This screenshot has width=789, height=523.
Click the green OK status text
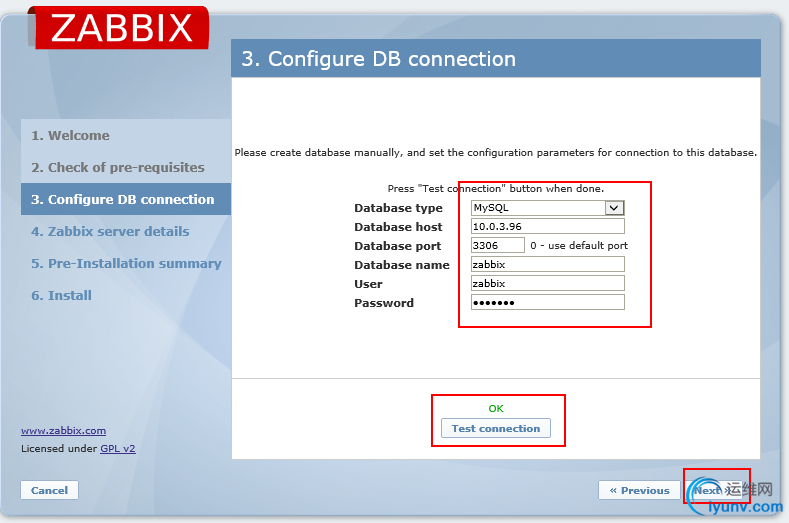[496, 408]
